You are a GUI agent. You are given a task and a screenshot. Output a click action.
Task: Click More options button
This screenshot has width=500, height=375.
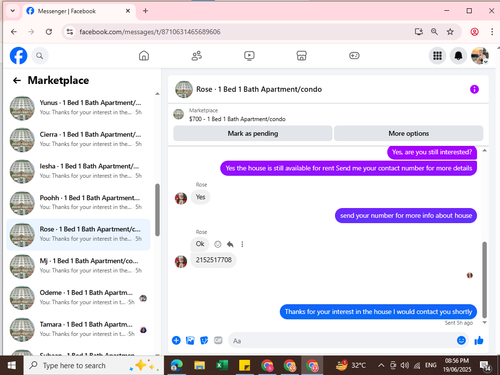[409, 133]
